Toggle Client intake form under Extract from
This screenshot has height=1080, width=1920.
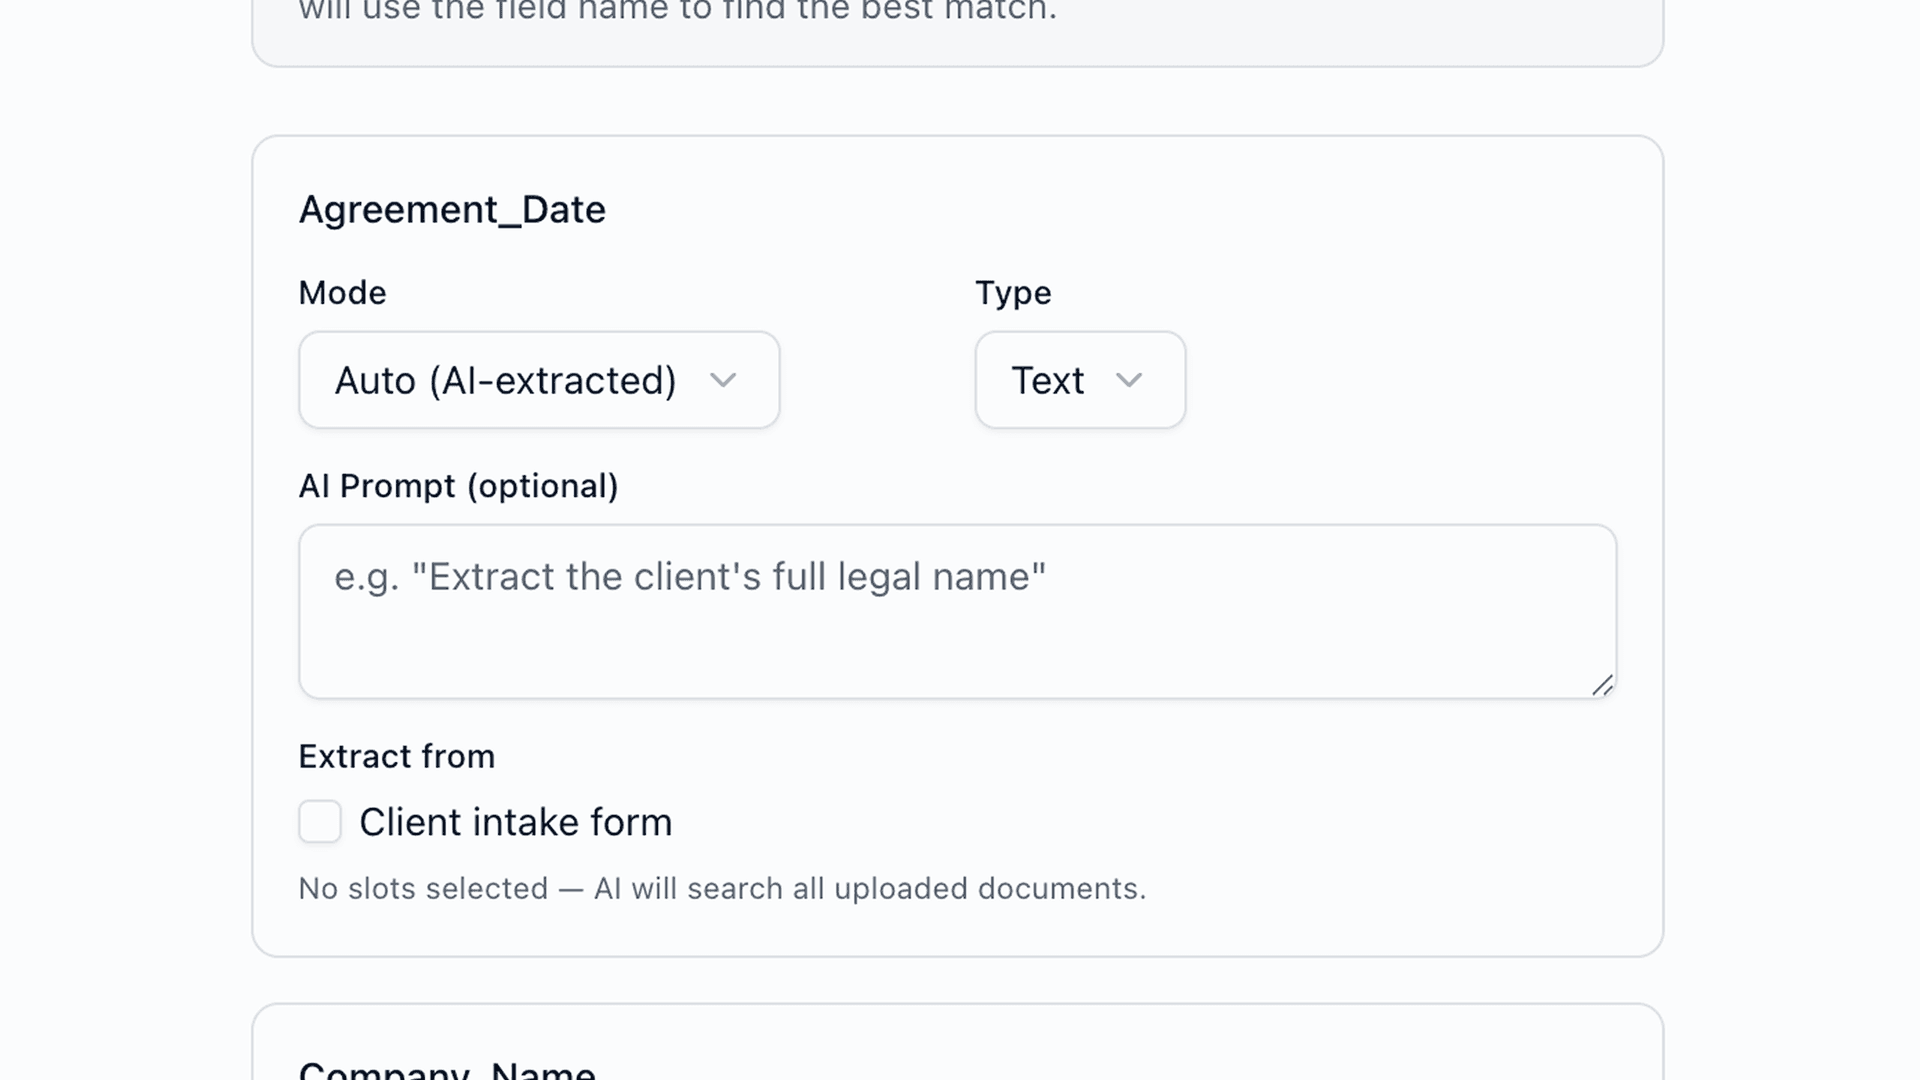(319, 821)
